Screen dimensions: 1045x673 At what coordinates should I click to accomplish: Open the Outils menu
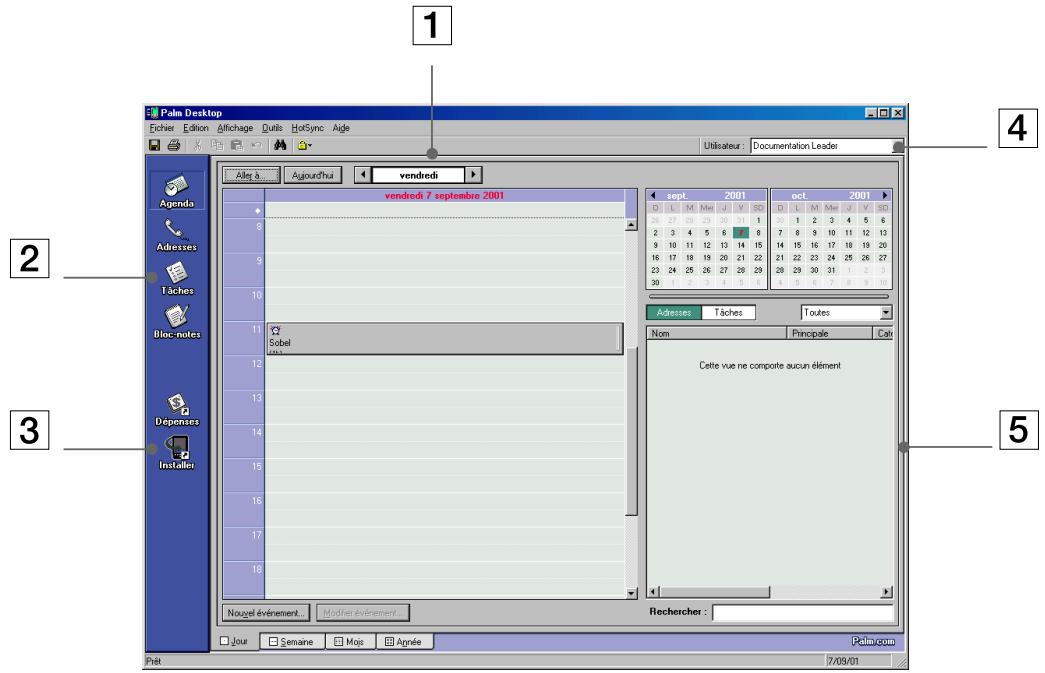click(x=272, y=128)
